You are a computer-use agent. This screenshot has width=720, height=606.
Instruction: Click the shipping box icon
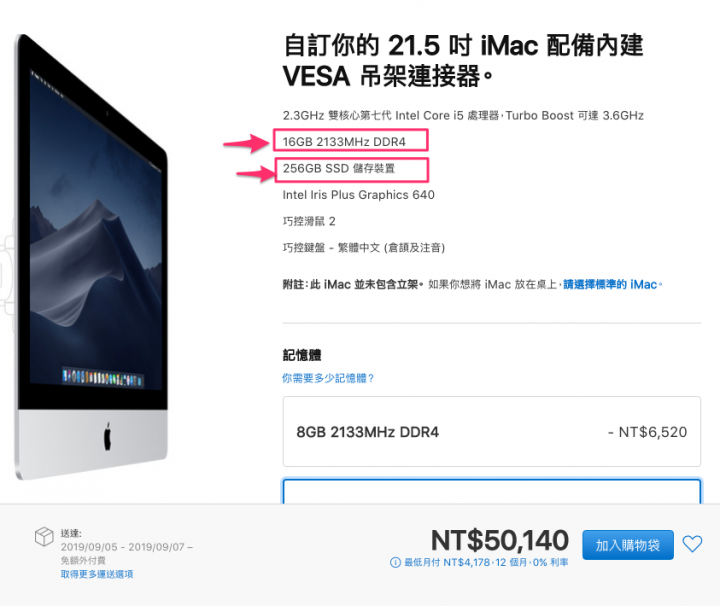click(x=44, y=536)
